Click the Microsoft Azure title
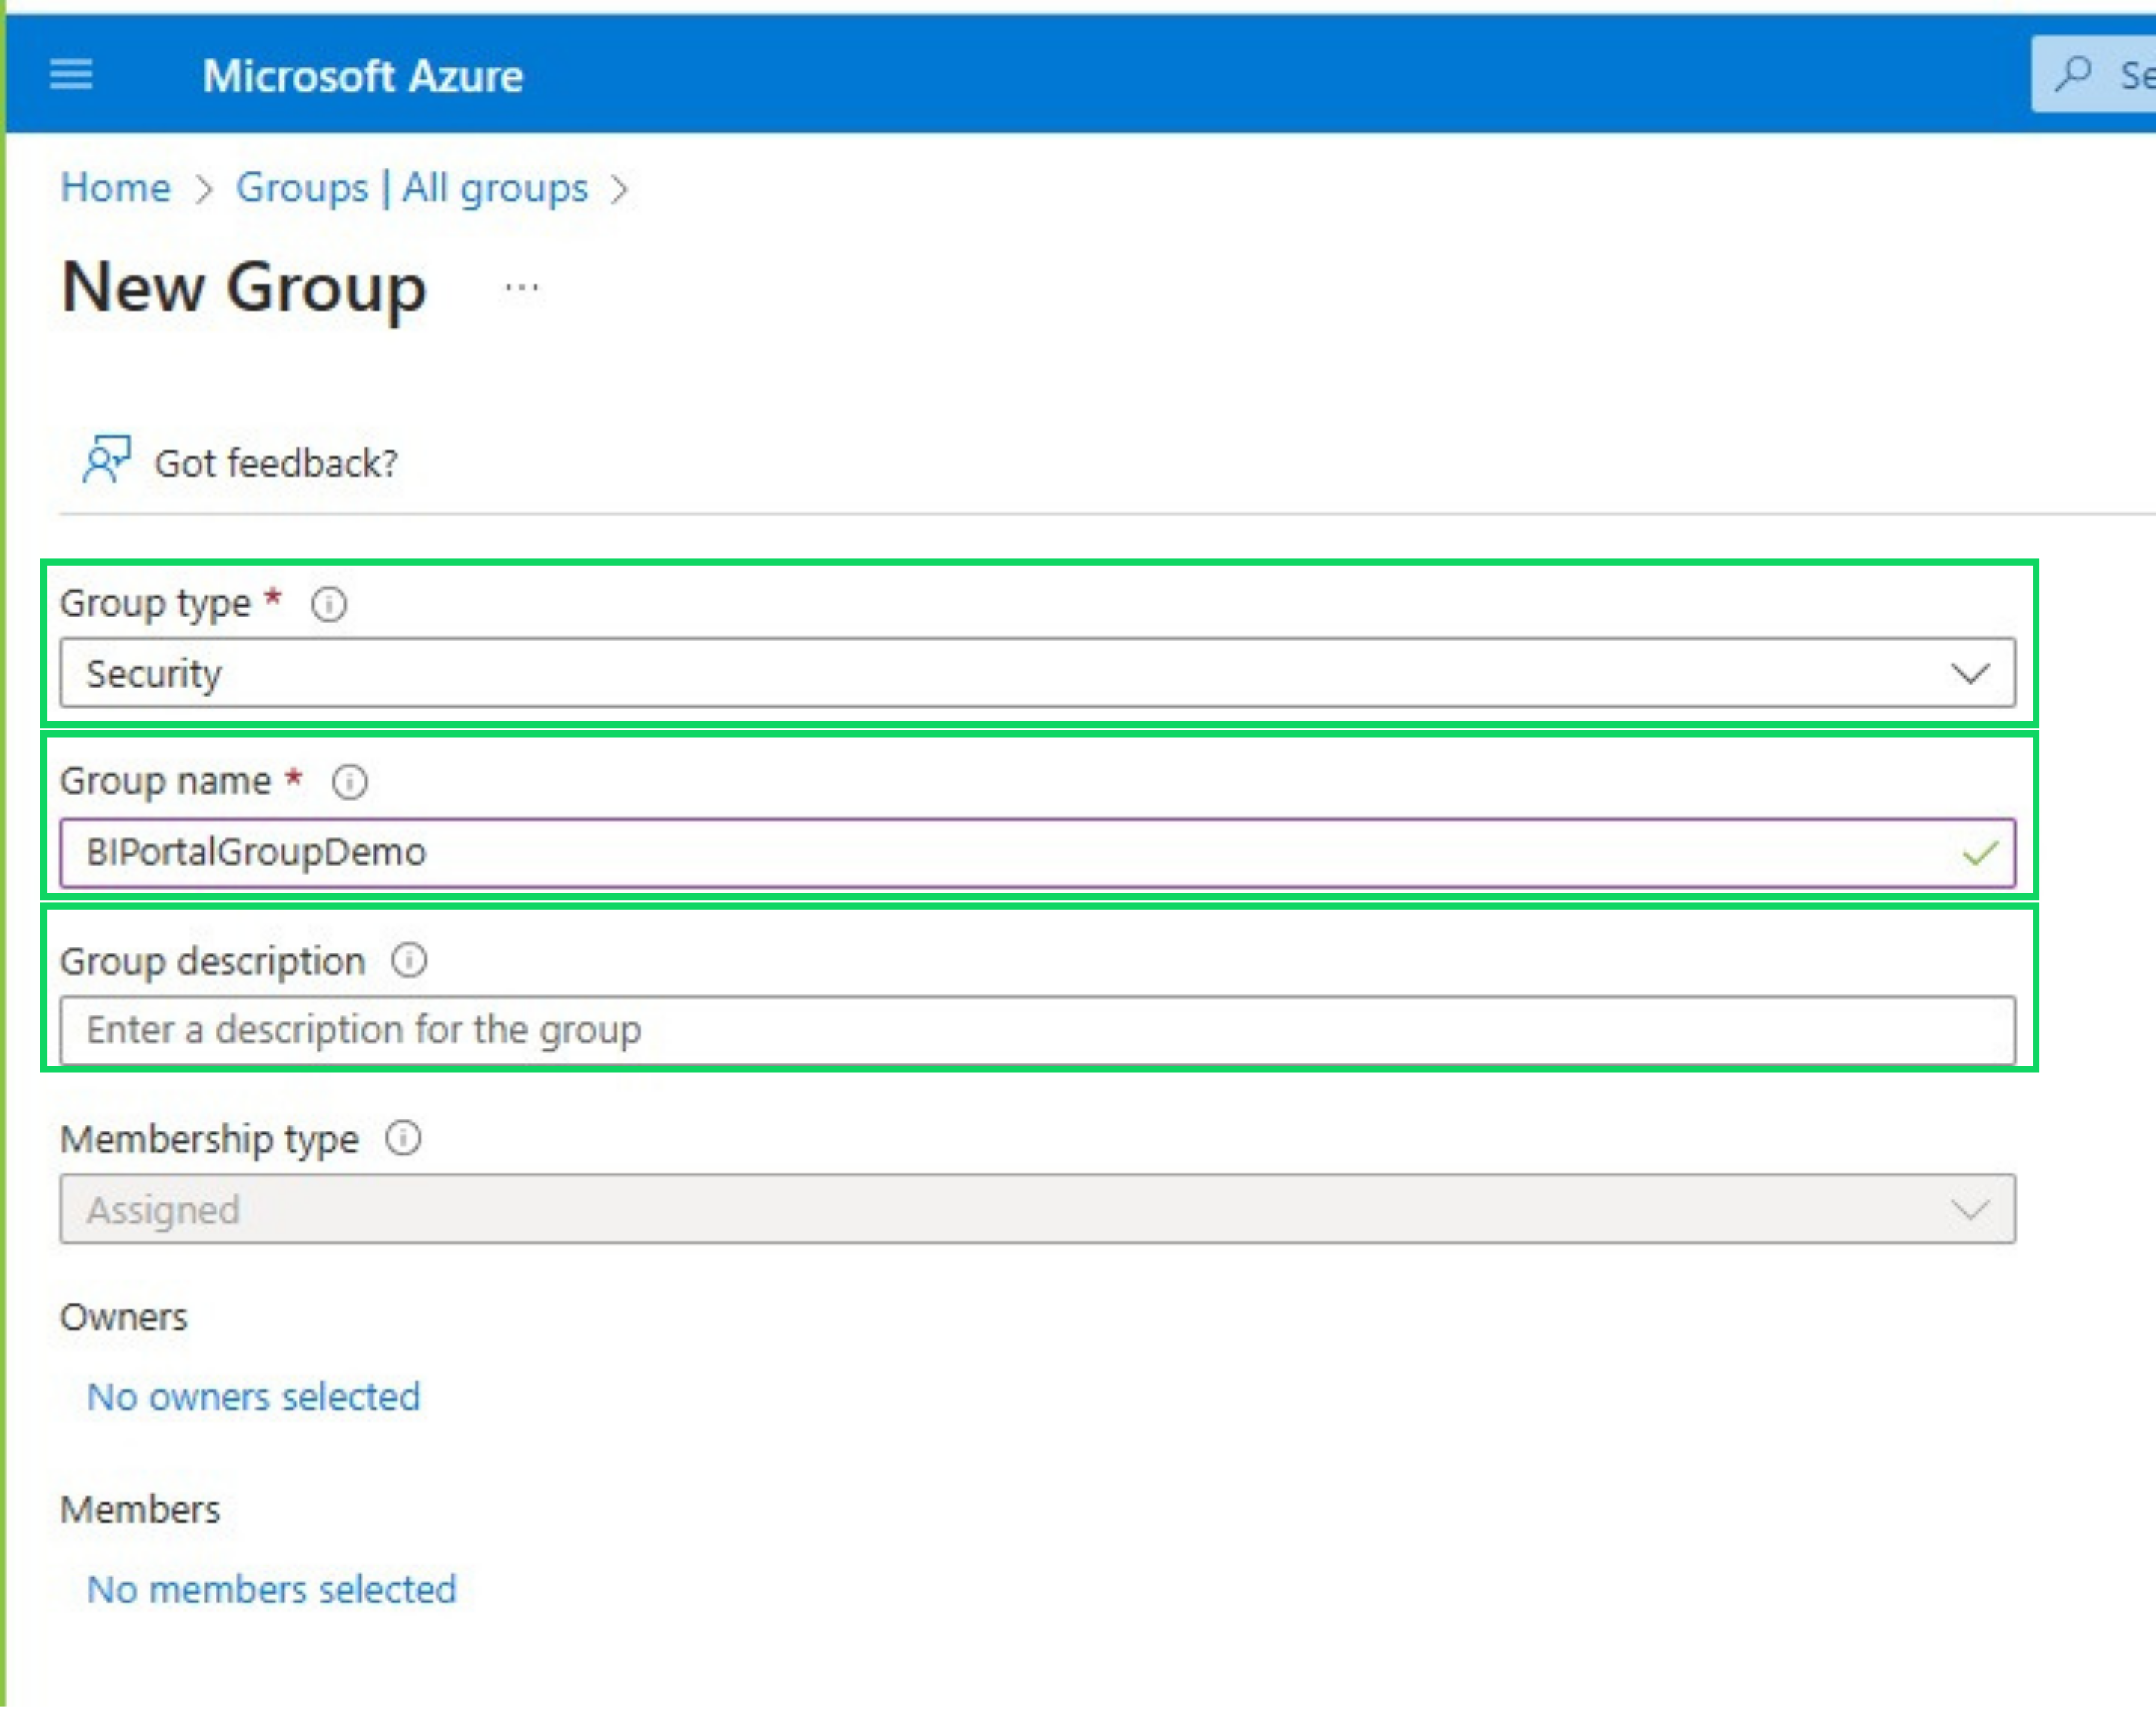Screen dimensions: 2156x1709 [x=362, y=76]
